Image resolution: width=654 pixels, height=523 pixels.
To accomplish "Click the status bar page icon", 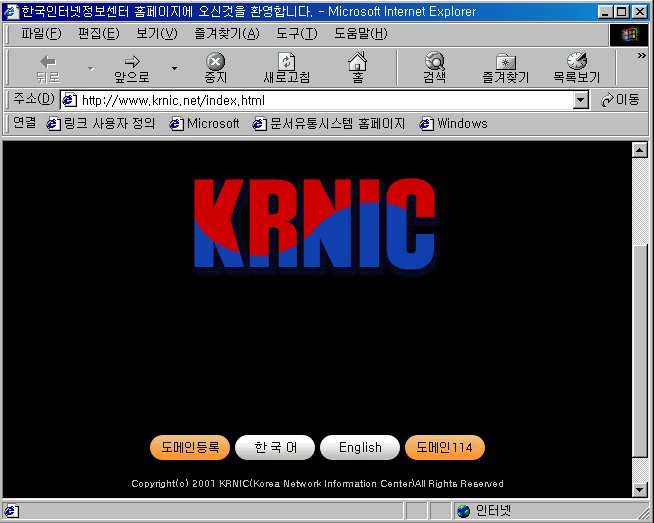I will tap(11, 511).
